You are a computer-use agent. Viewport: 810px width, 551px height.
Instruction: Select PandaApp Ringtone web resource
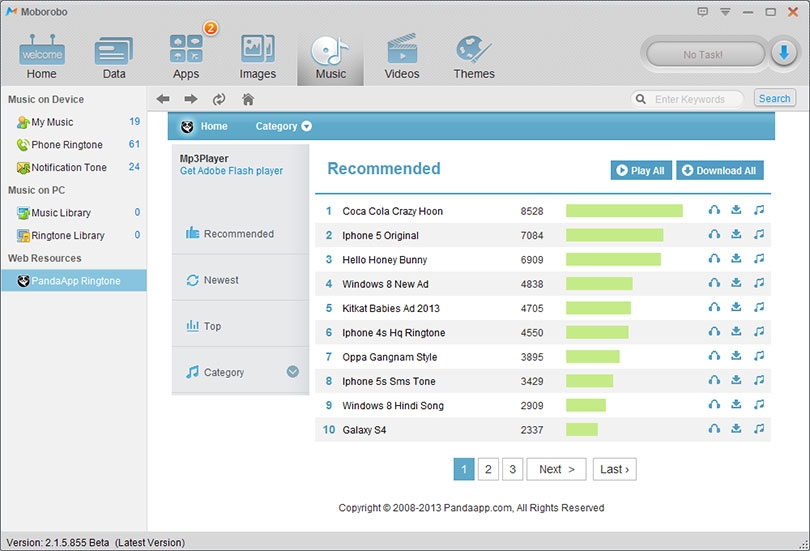tap(74, 280)
